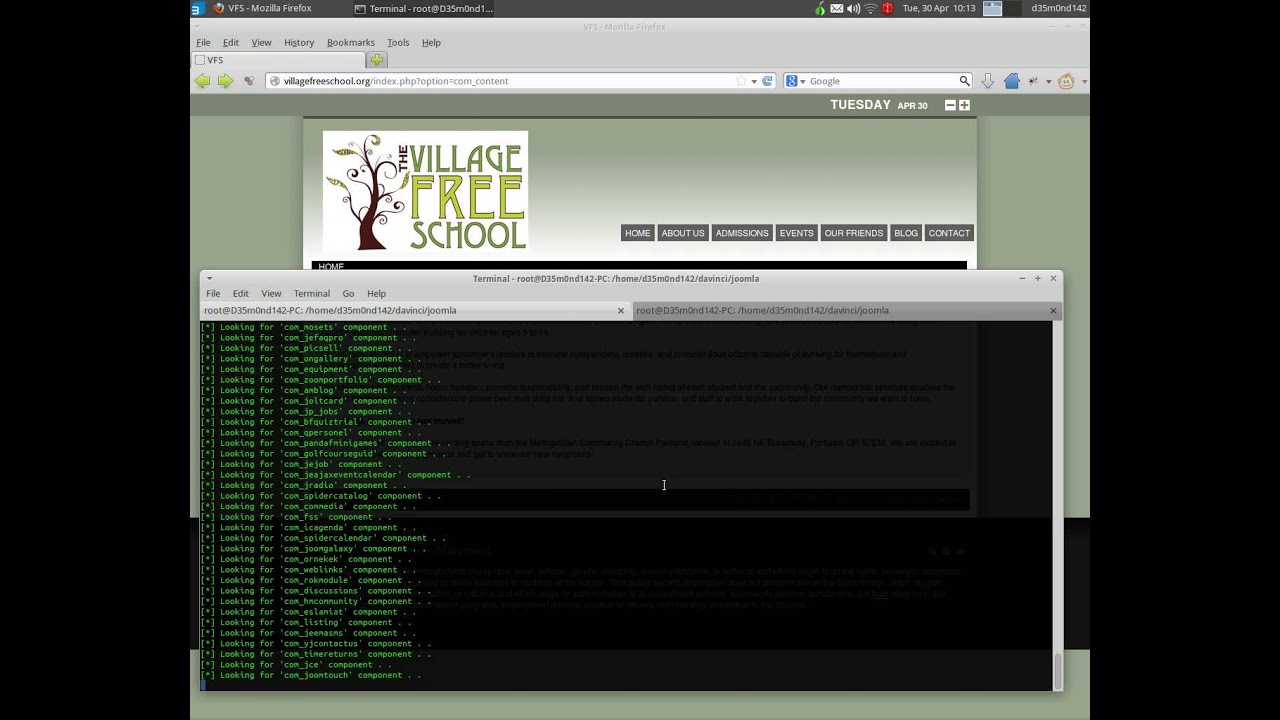Open the Firefox downloads arrow icon
This screenshot has width=1280, height=720.
pyautogui.click(x=988, y=81)
